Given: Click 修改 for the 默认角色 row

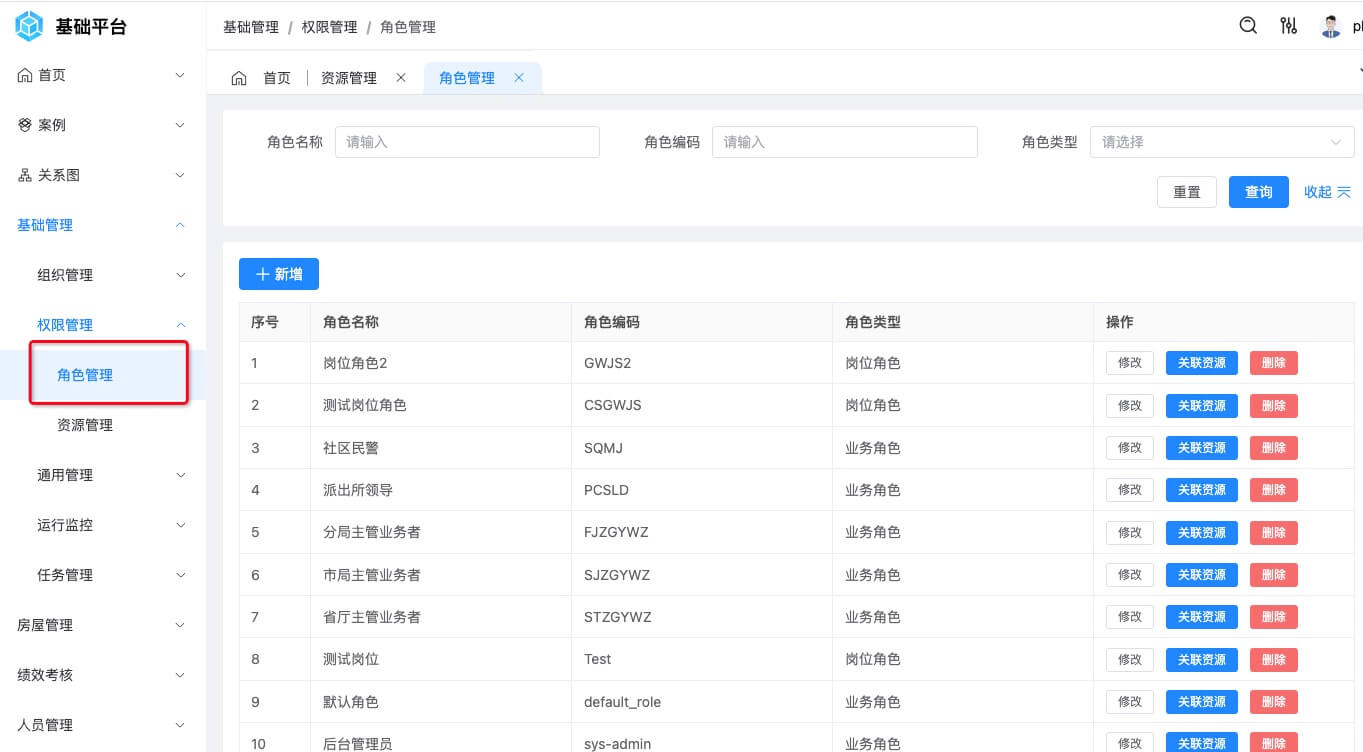Looking at the screenshot, I should click(1130, 702).
